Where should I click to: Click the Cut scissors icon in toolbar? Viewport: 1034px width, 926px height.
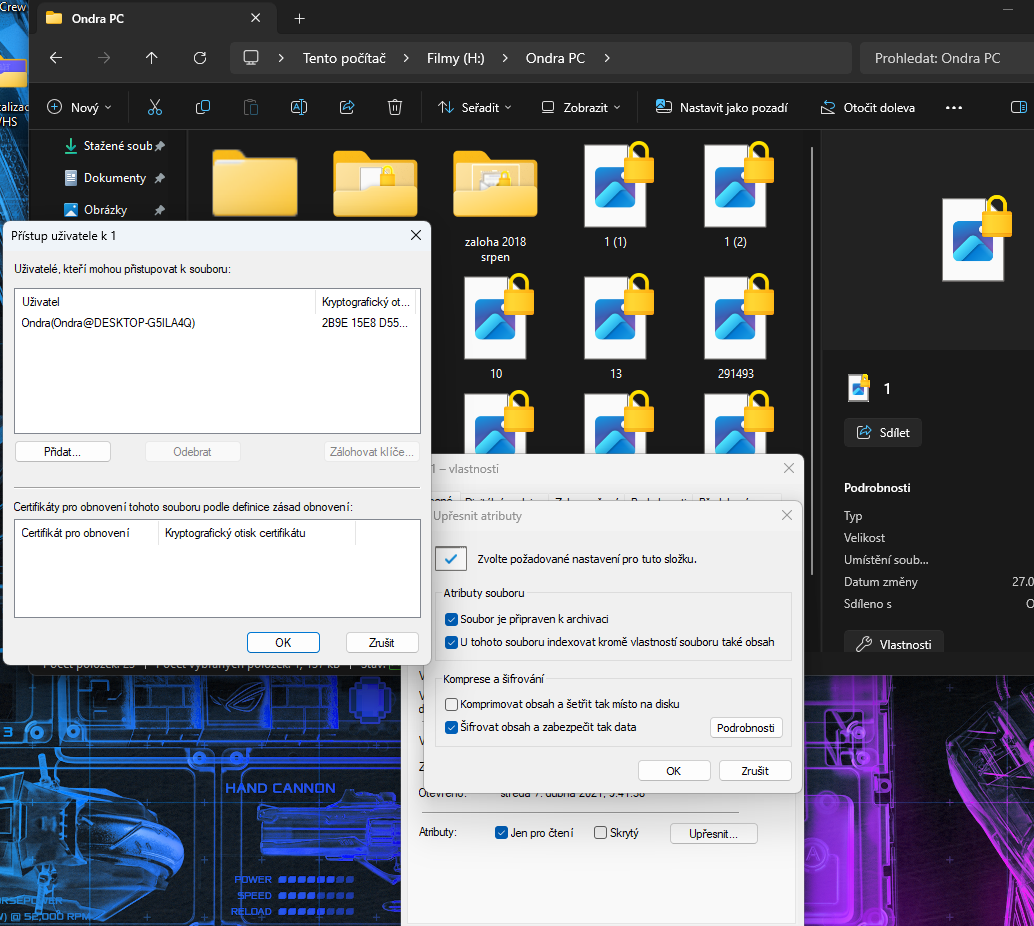pos(154,107)
